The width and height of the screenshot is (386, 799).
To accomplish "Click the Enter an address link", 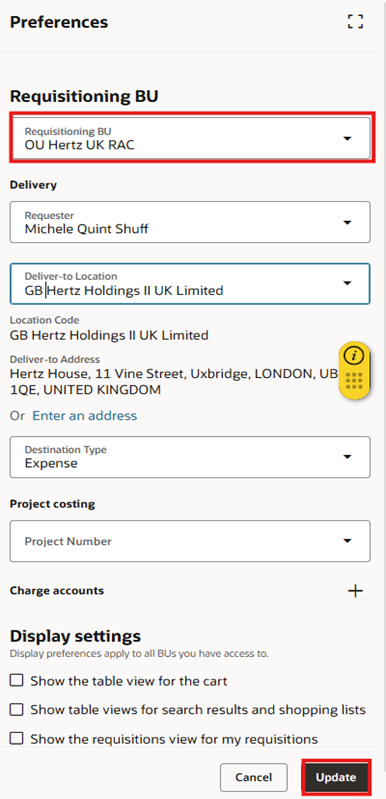I will pyautogui.click(x=85, y=416).
